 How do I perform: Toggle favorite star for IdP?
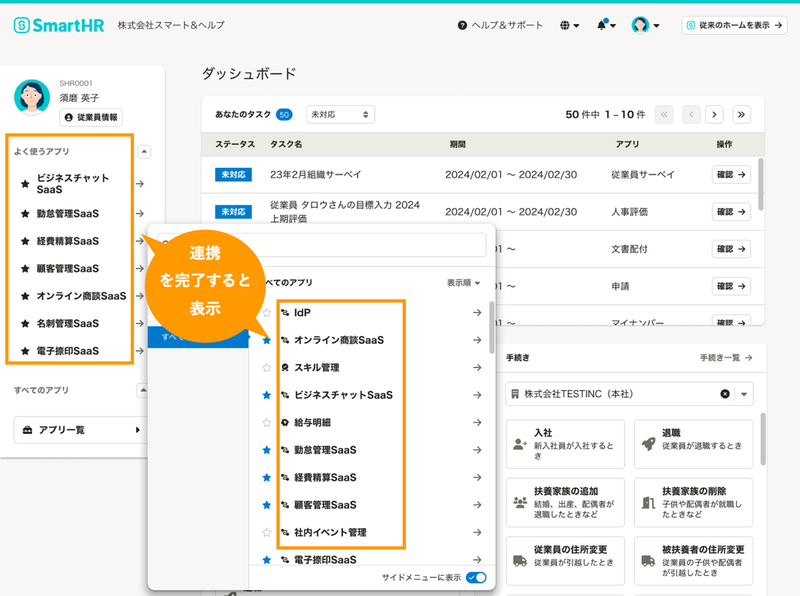click(x=266, y=313)
